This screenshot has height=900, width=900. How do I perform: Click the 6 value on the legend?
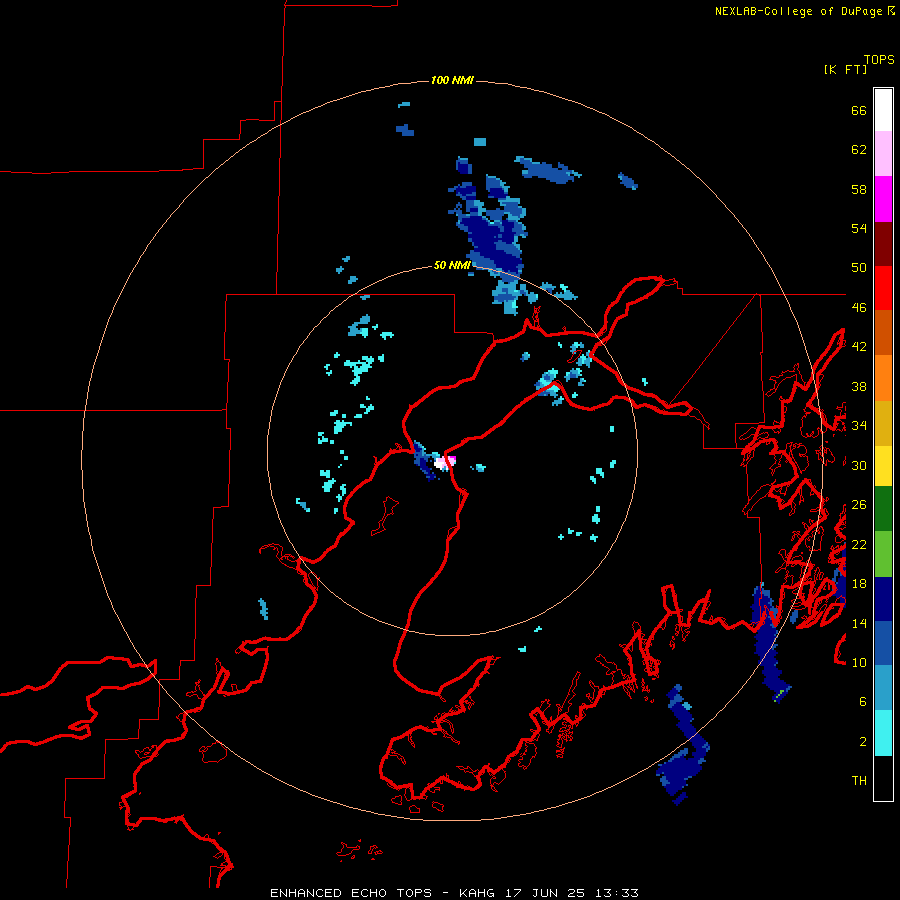point(863,702)
